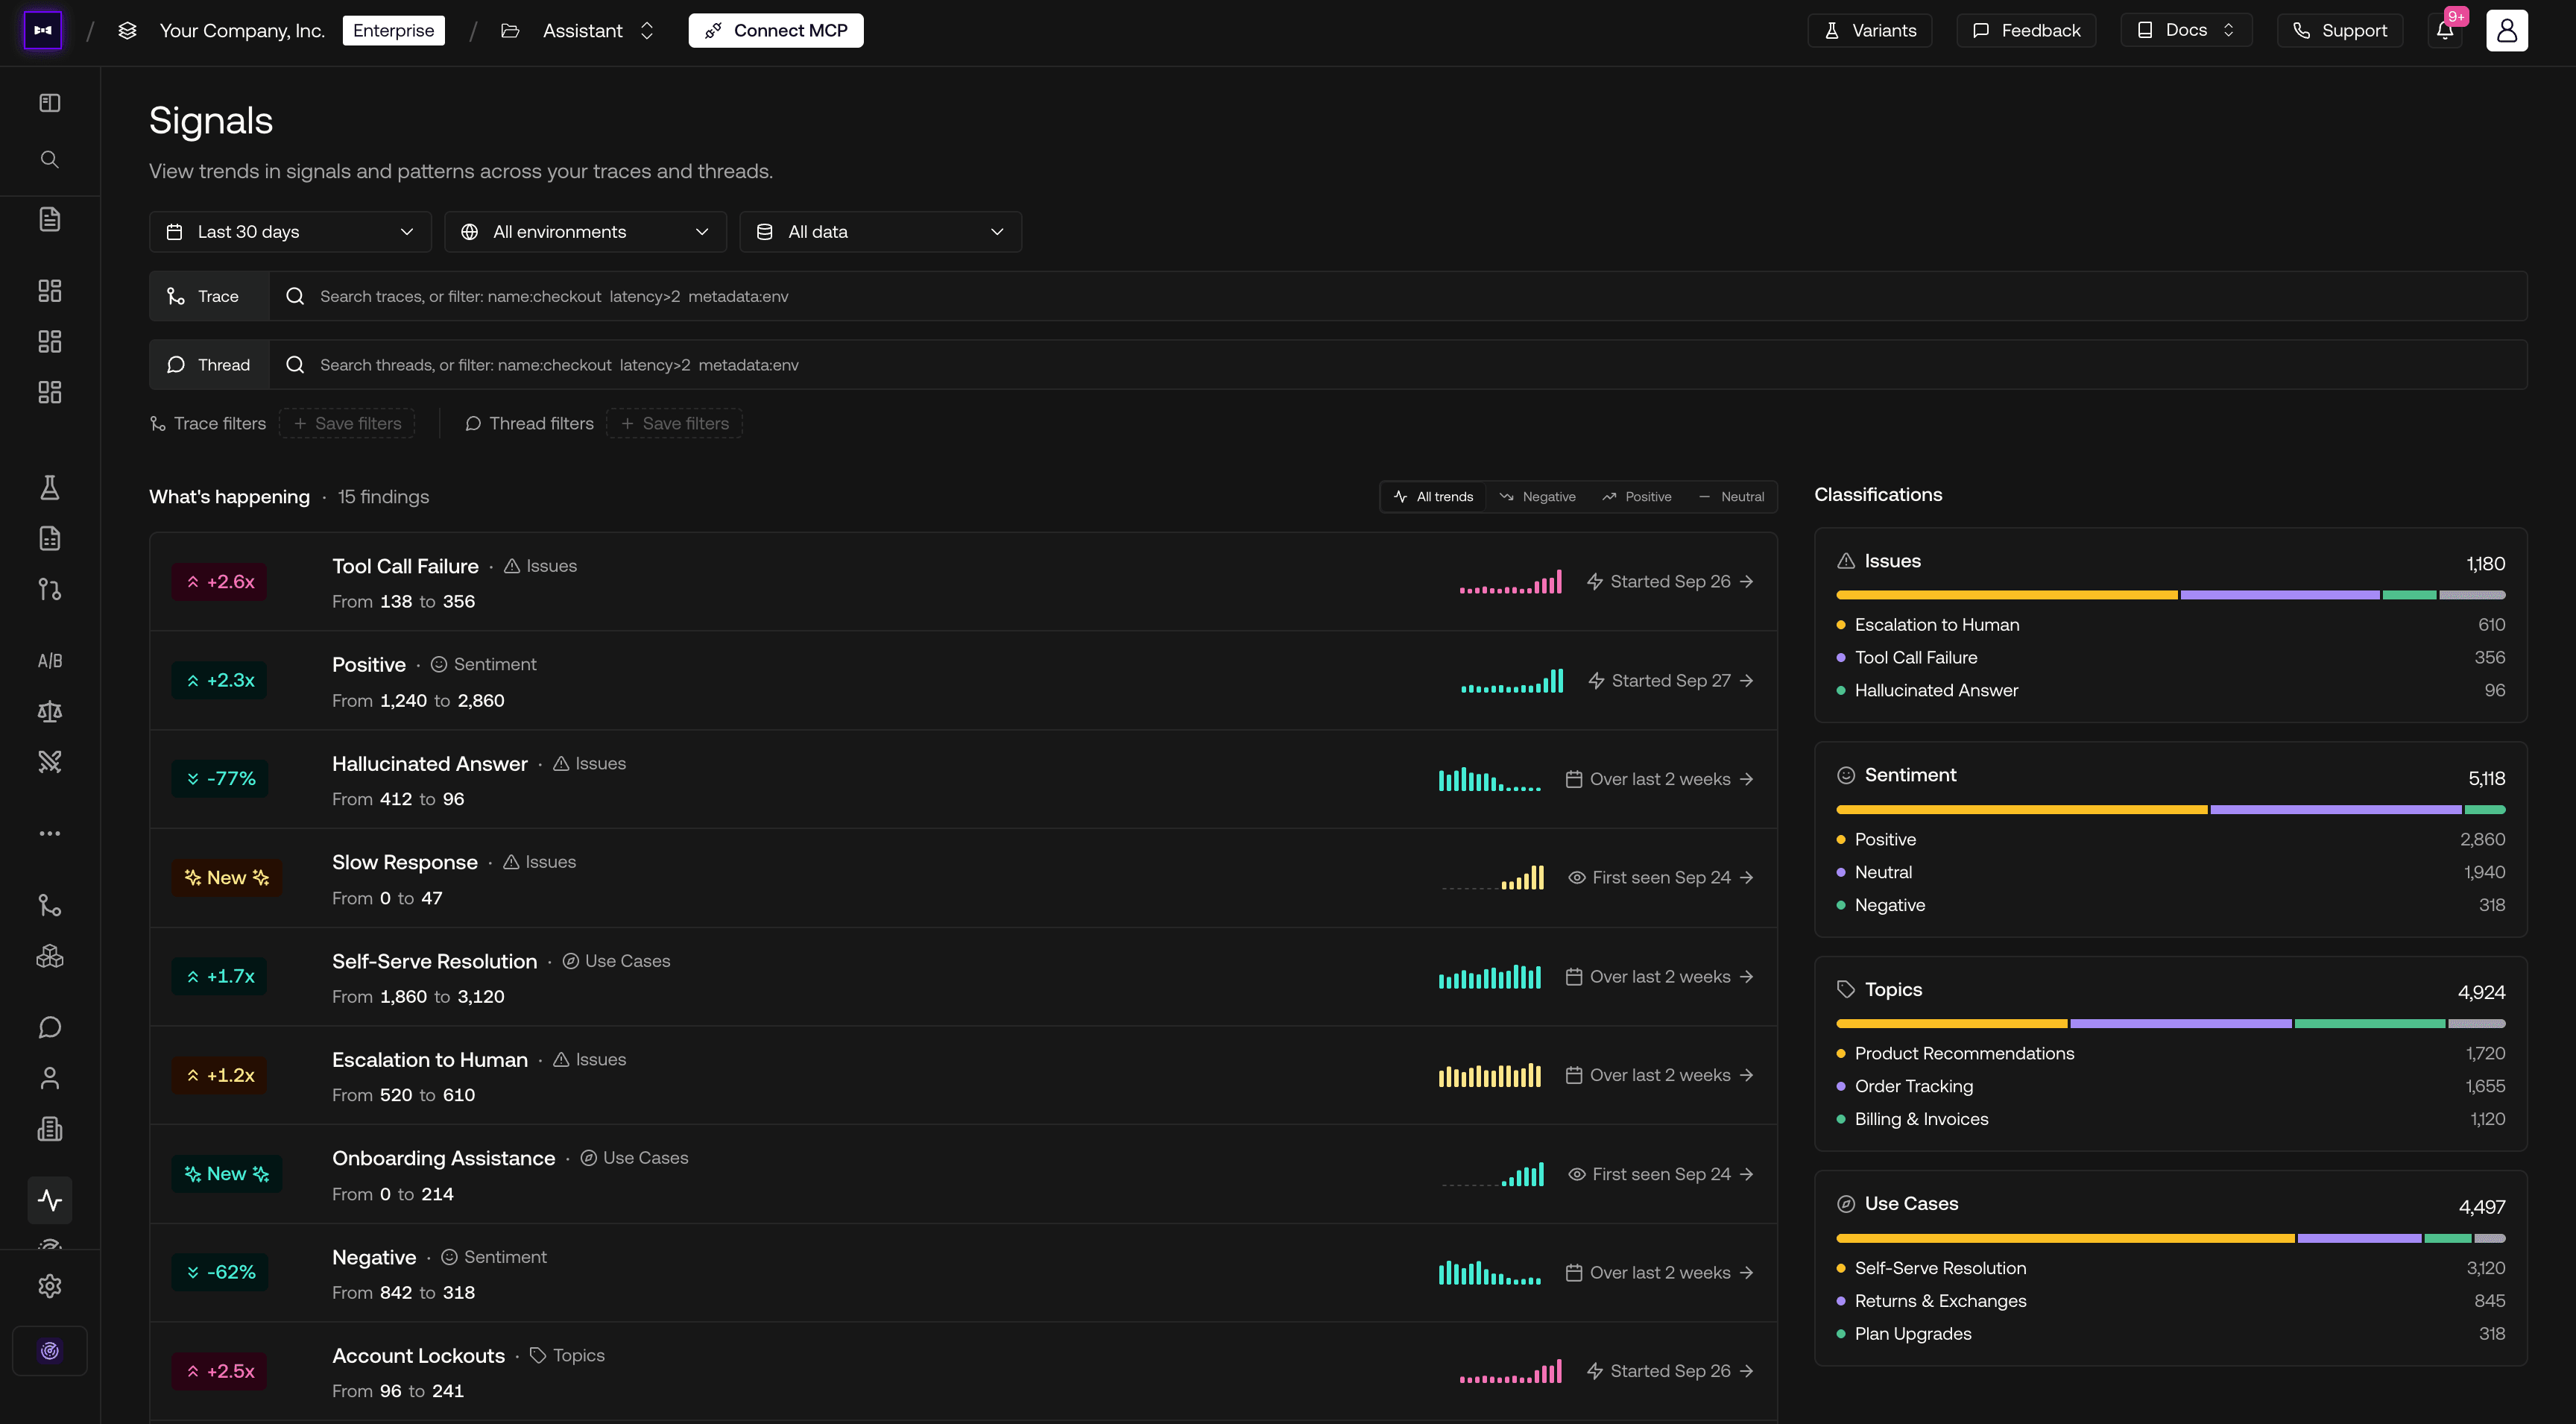Click the Negative sentiment finding title

[x=374, y=1257]
